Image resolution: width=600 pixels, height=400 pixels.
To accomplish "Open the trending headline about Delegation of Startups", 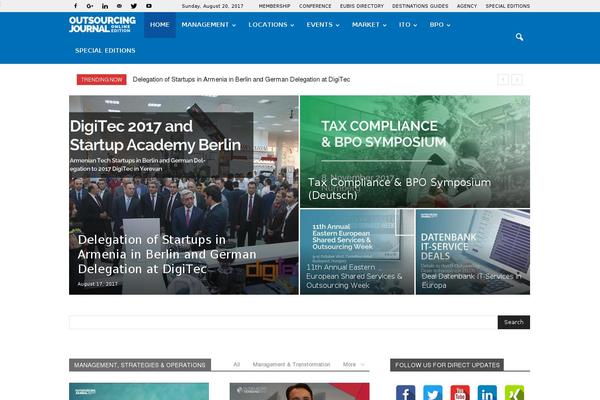I will (241, 80).
